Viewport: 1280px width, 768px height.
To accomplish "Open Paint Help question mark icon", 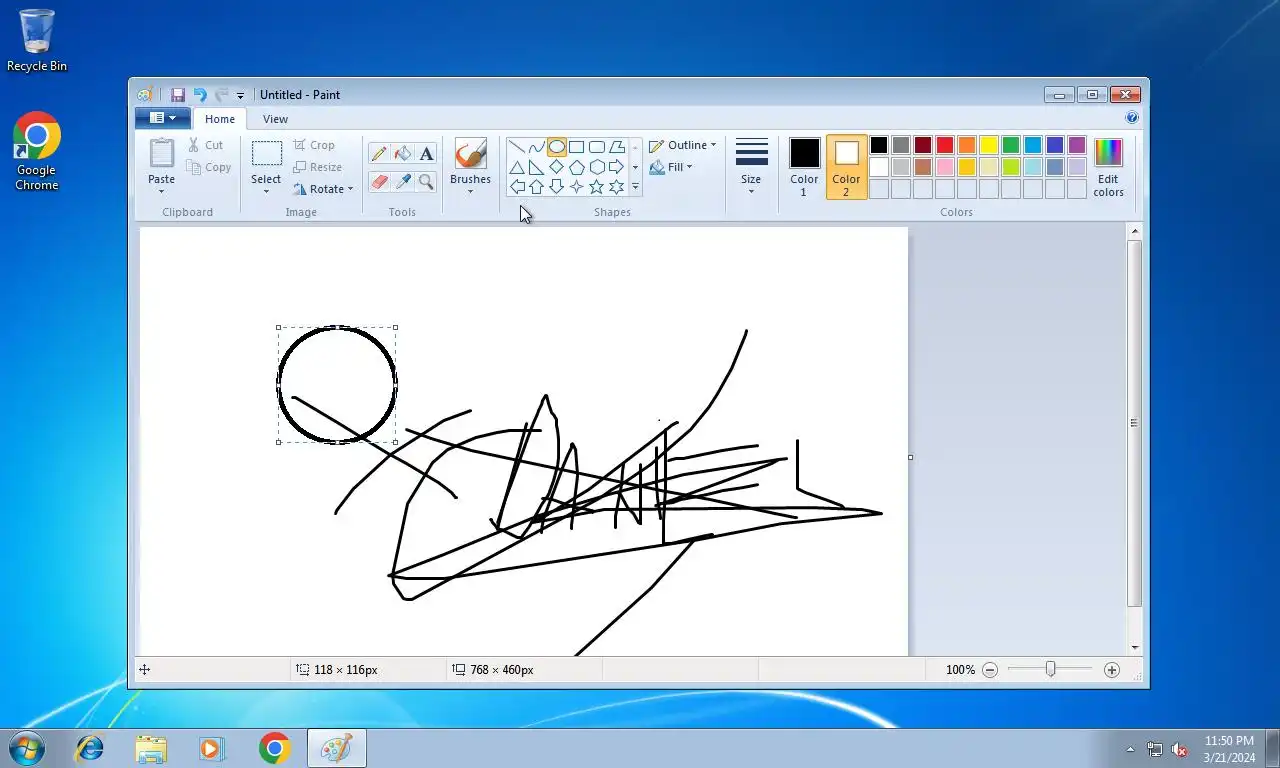I will [1132, 117].
